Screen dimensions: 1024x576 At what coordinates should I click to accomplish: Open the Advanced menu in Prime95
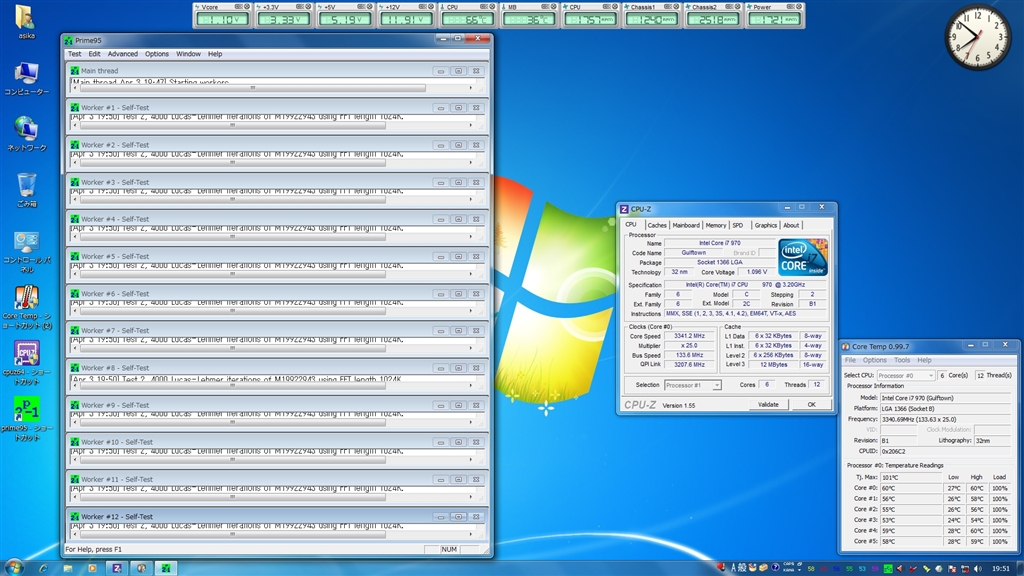click(123, 54)
